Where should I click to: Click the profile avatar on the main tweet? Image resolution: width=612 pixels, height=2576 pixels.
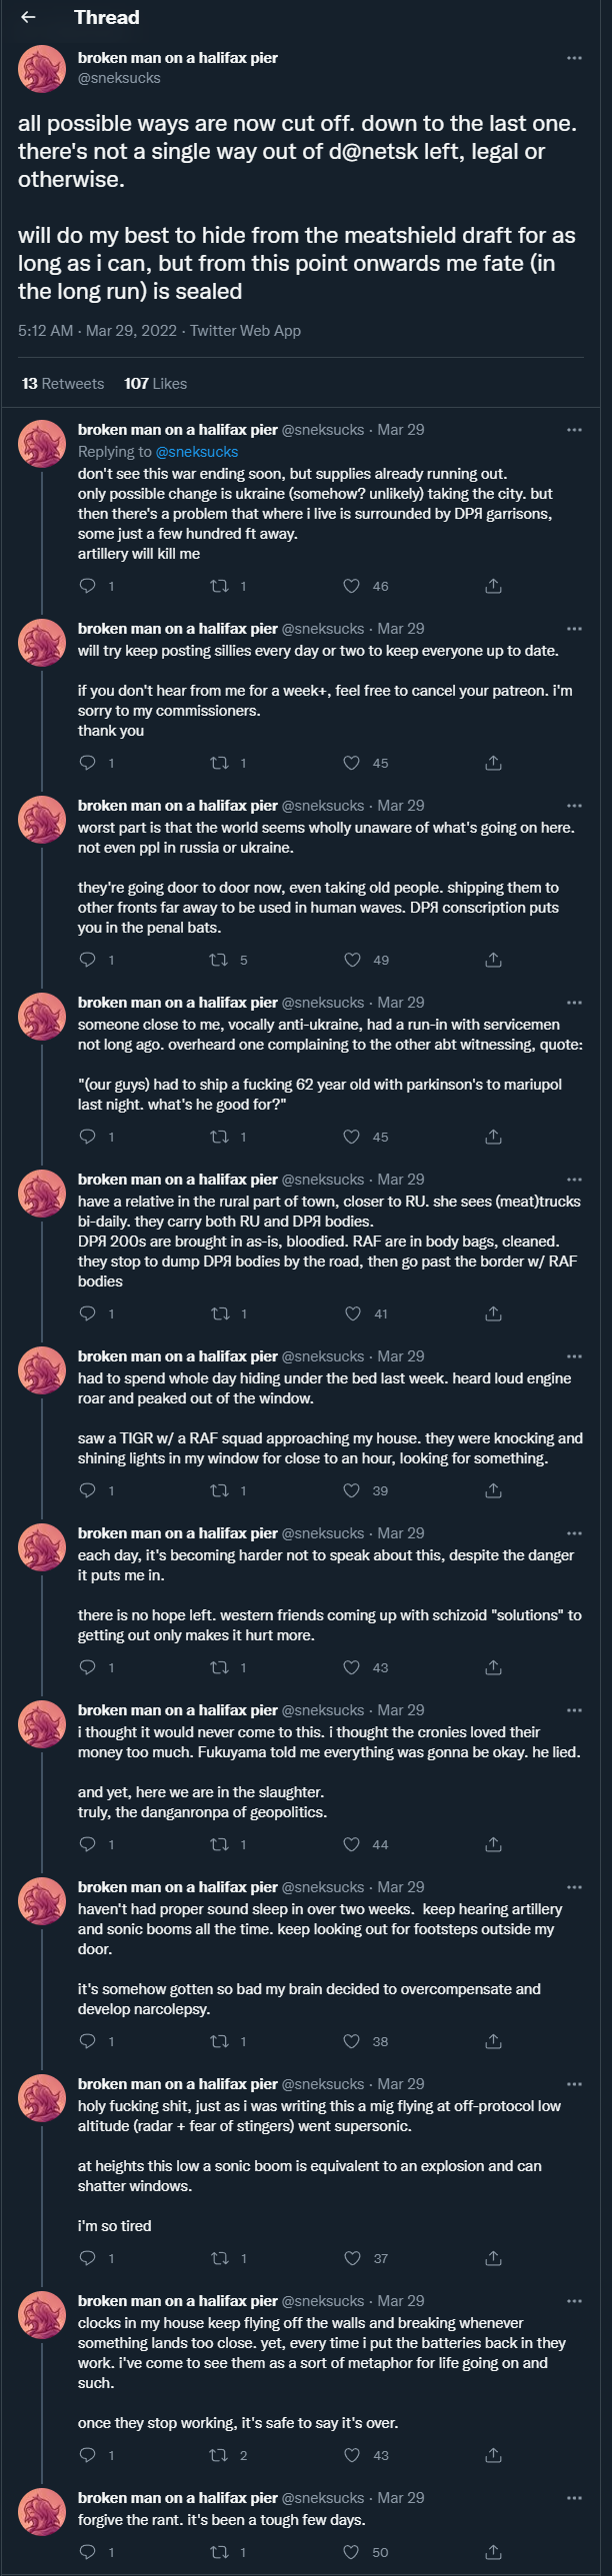[x=42, y=68]
